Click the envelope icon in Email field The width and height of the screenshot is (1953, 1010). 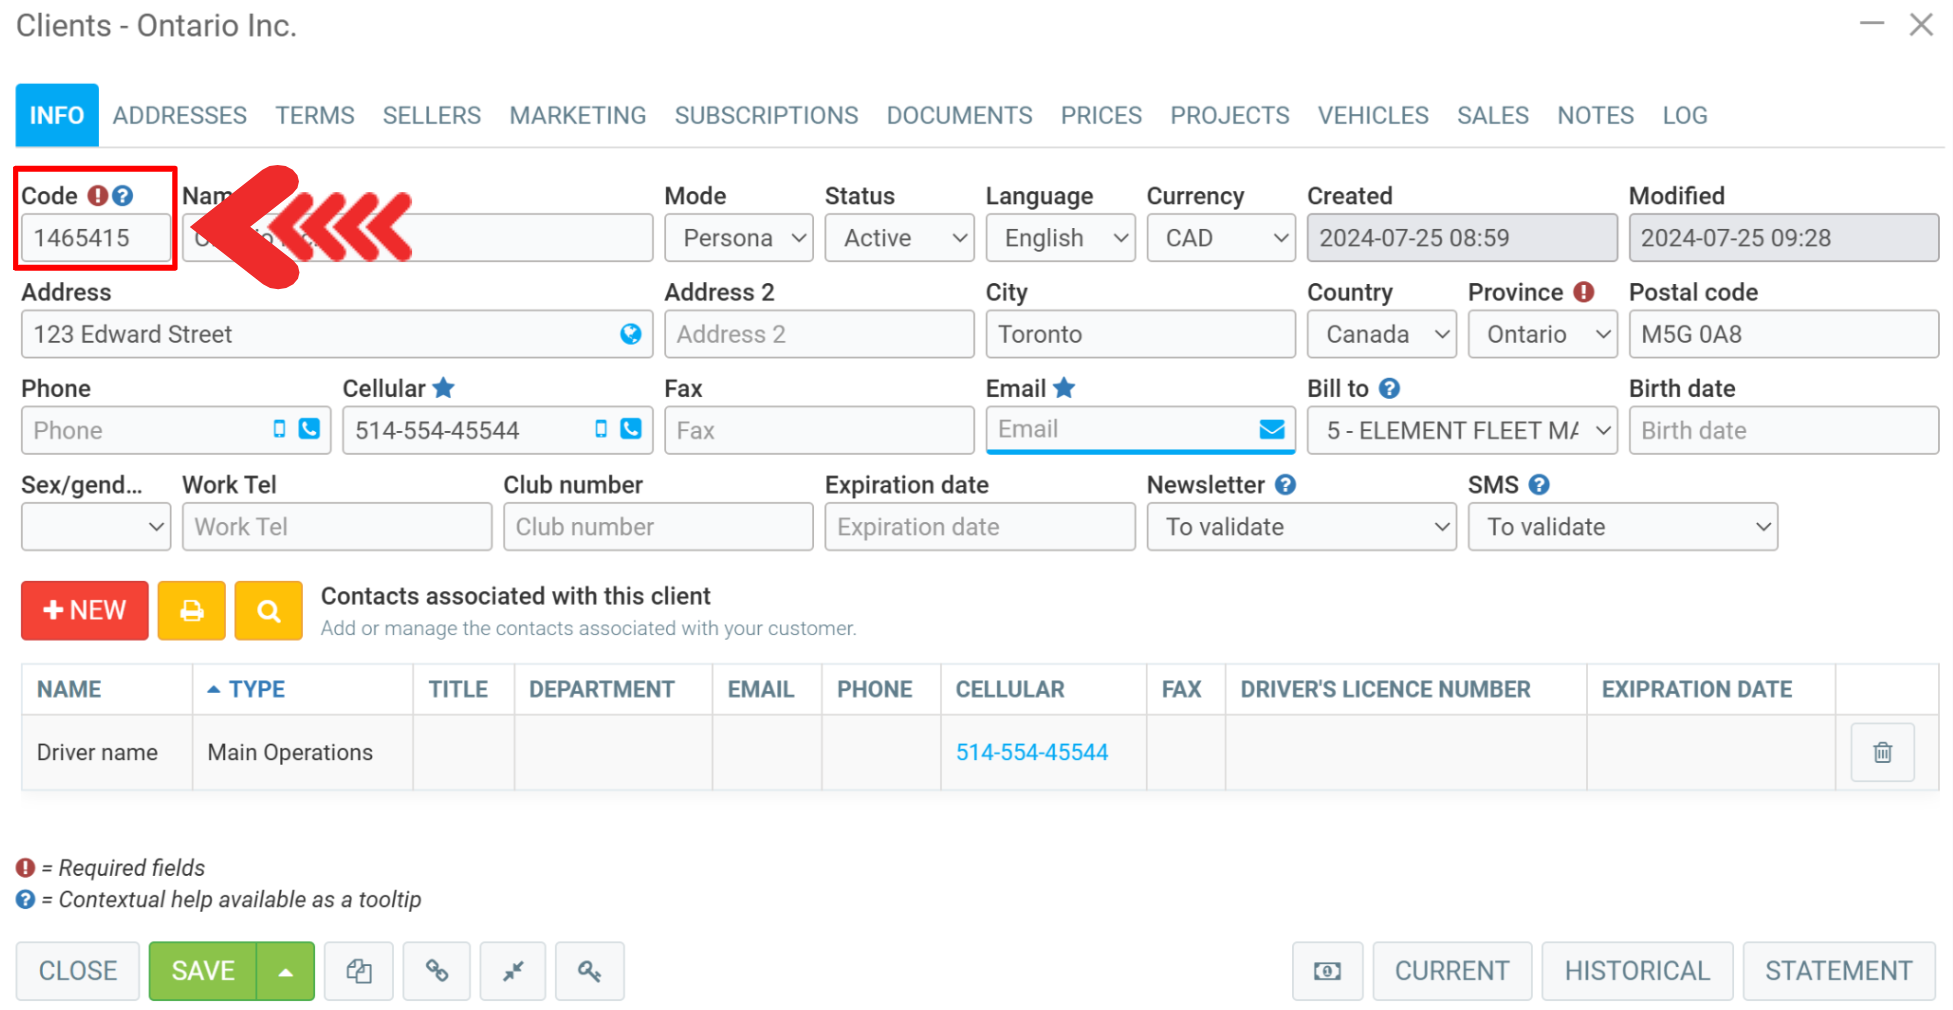pyautogui.click(x=1271, y=429)
